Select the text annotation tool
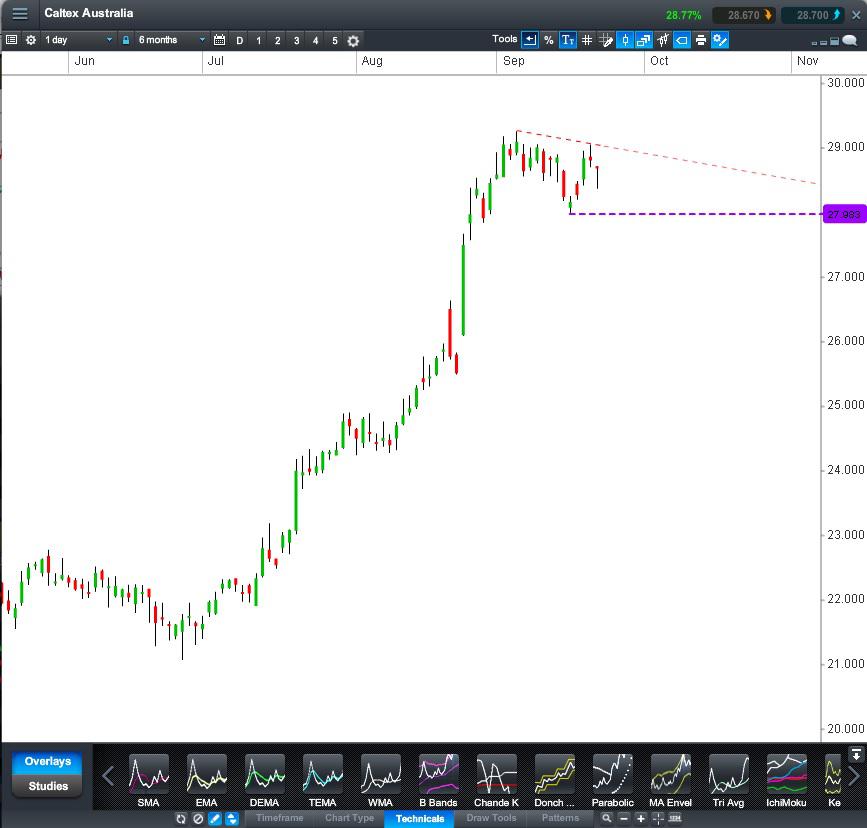This screenshot has height=828, width=867. coord(568,40)
